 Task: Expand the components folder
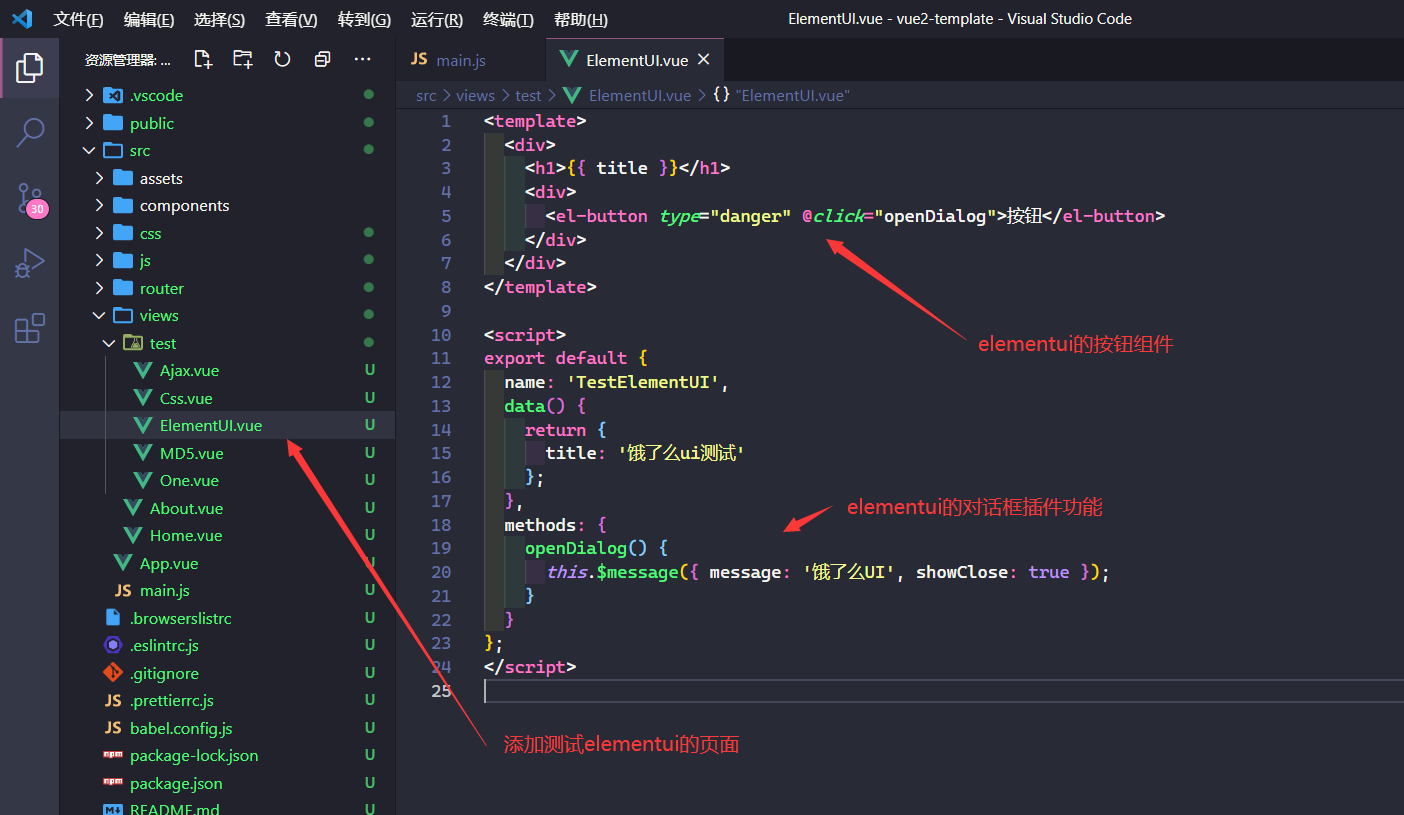coord(184,205)
